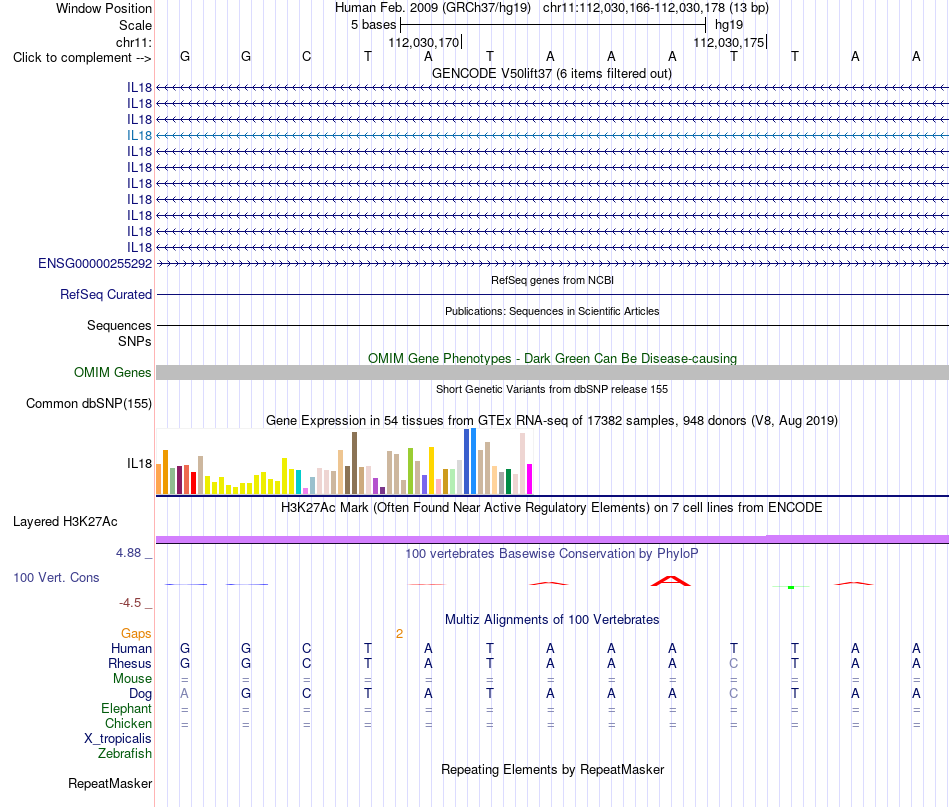Click the faded C base in the Rhesus row
The image size is (950, 807).
point(734,663)
